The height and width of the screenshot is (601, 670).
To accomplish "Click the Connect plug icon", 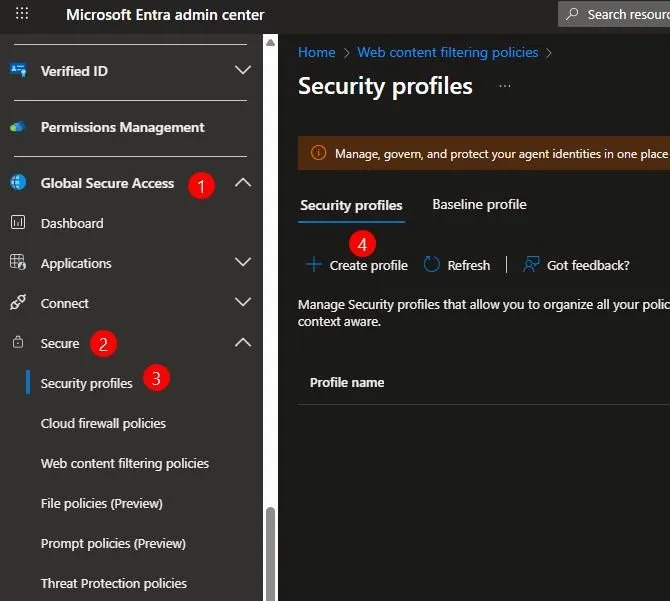I will [18, 302].
